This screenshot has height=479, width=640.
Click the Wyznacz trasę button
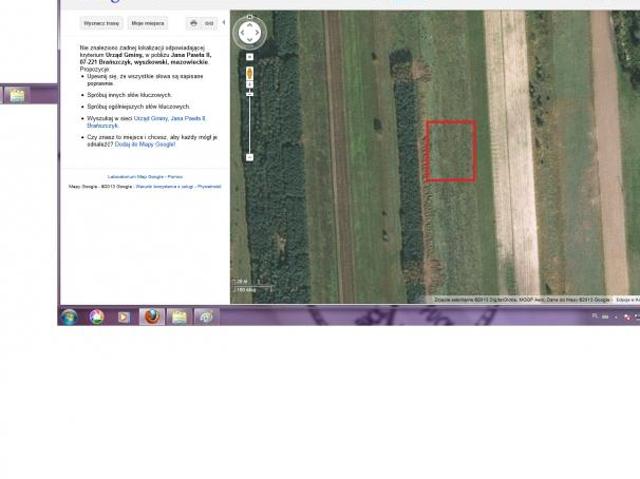pos(101,23)
